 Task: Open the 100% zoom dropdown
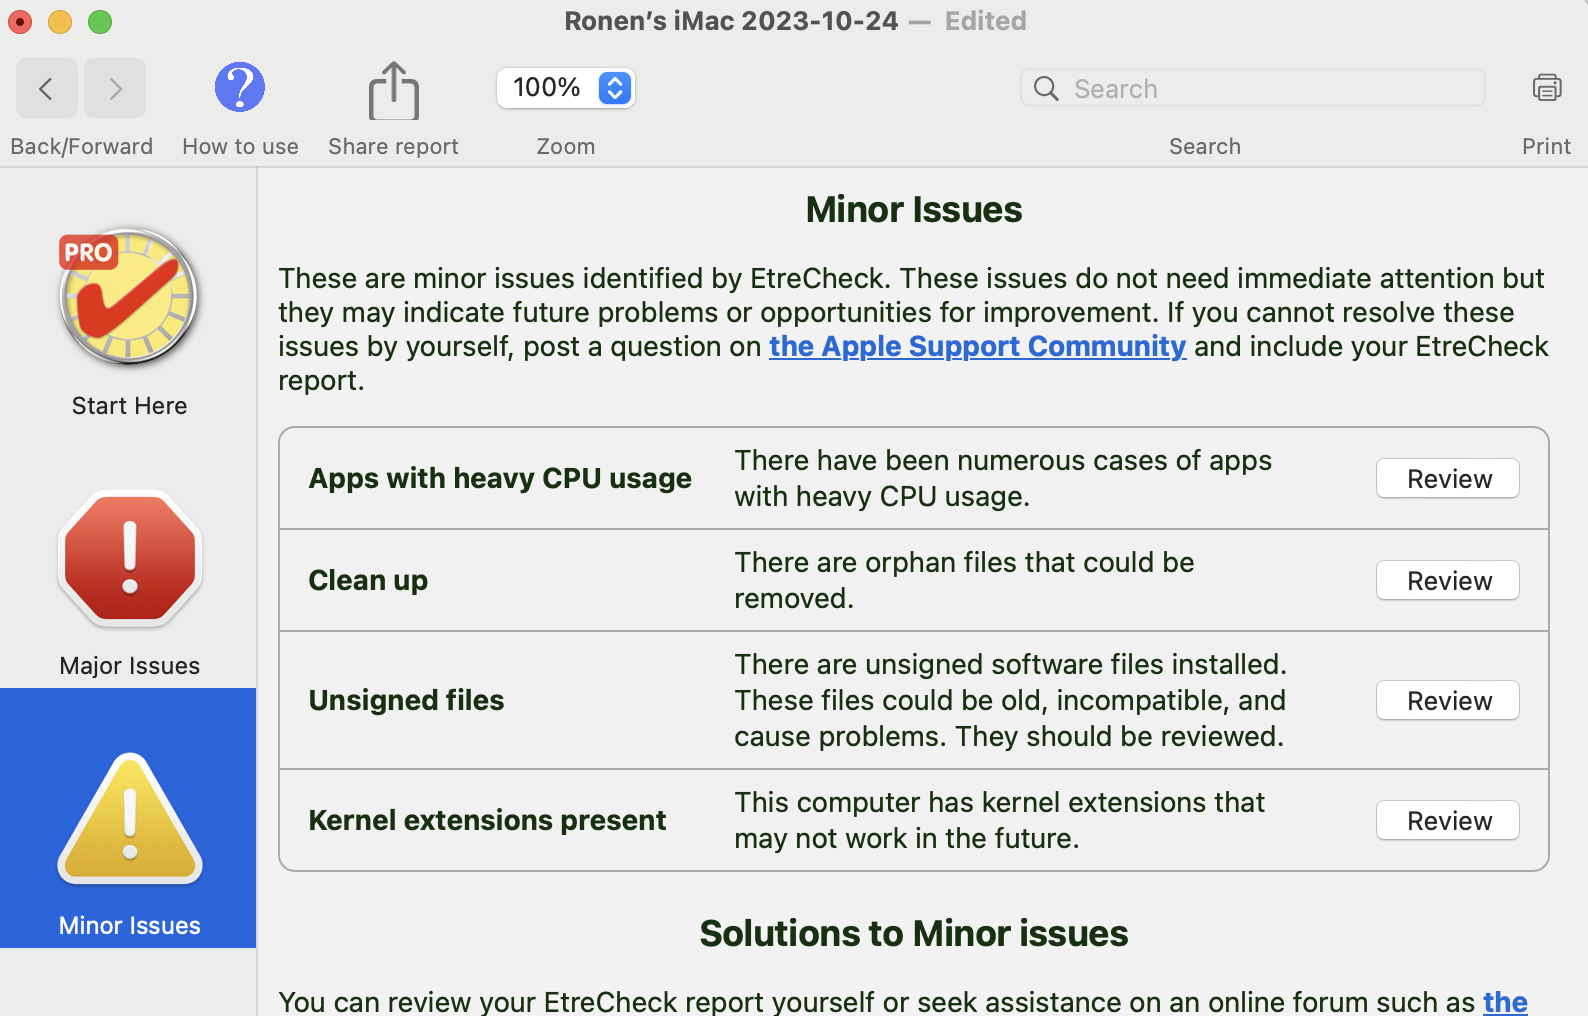[x=566, y=88]
